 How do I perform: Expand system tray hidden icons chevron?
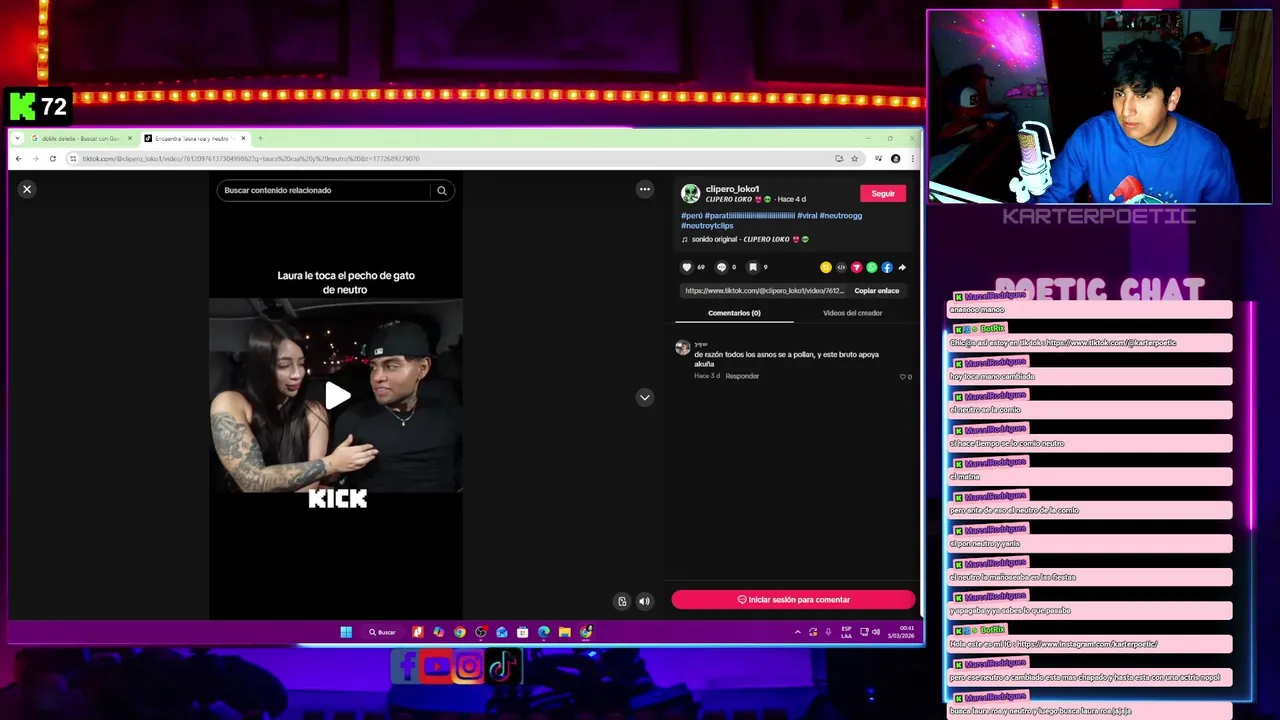[797, 632]
